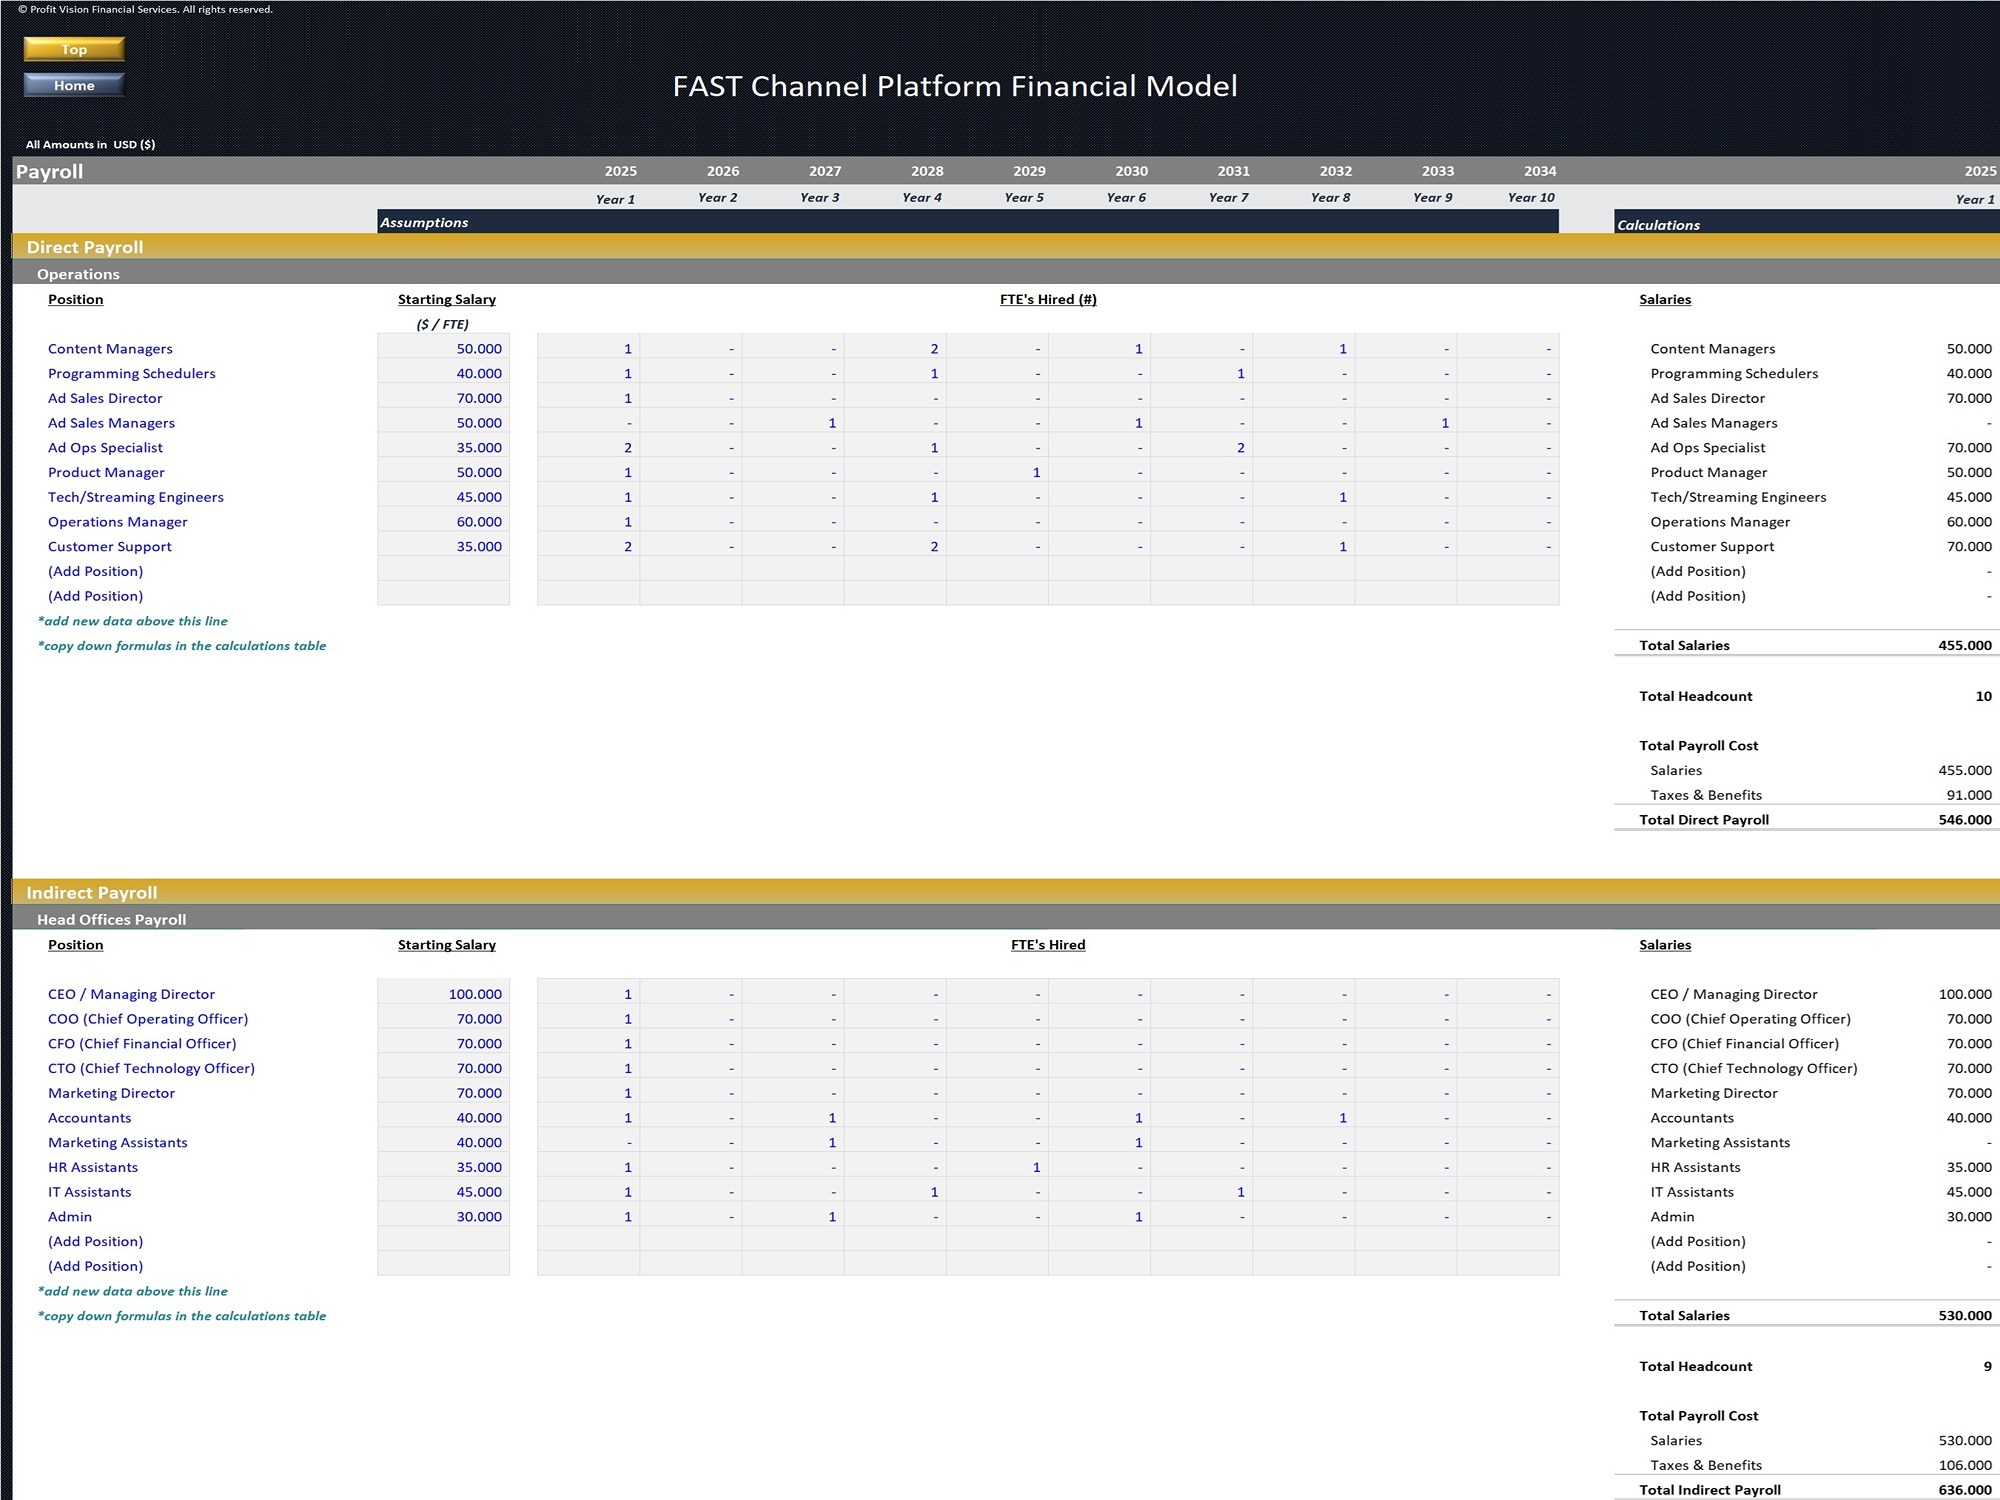Select the 2025 column header
2000x1500 pixels.
tap(618, 170)
